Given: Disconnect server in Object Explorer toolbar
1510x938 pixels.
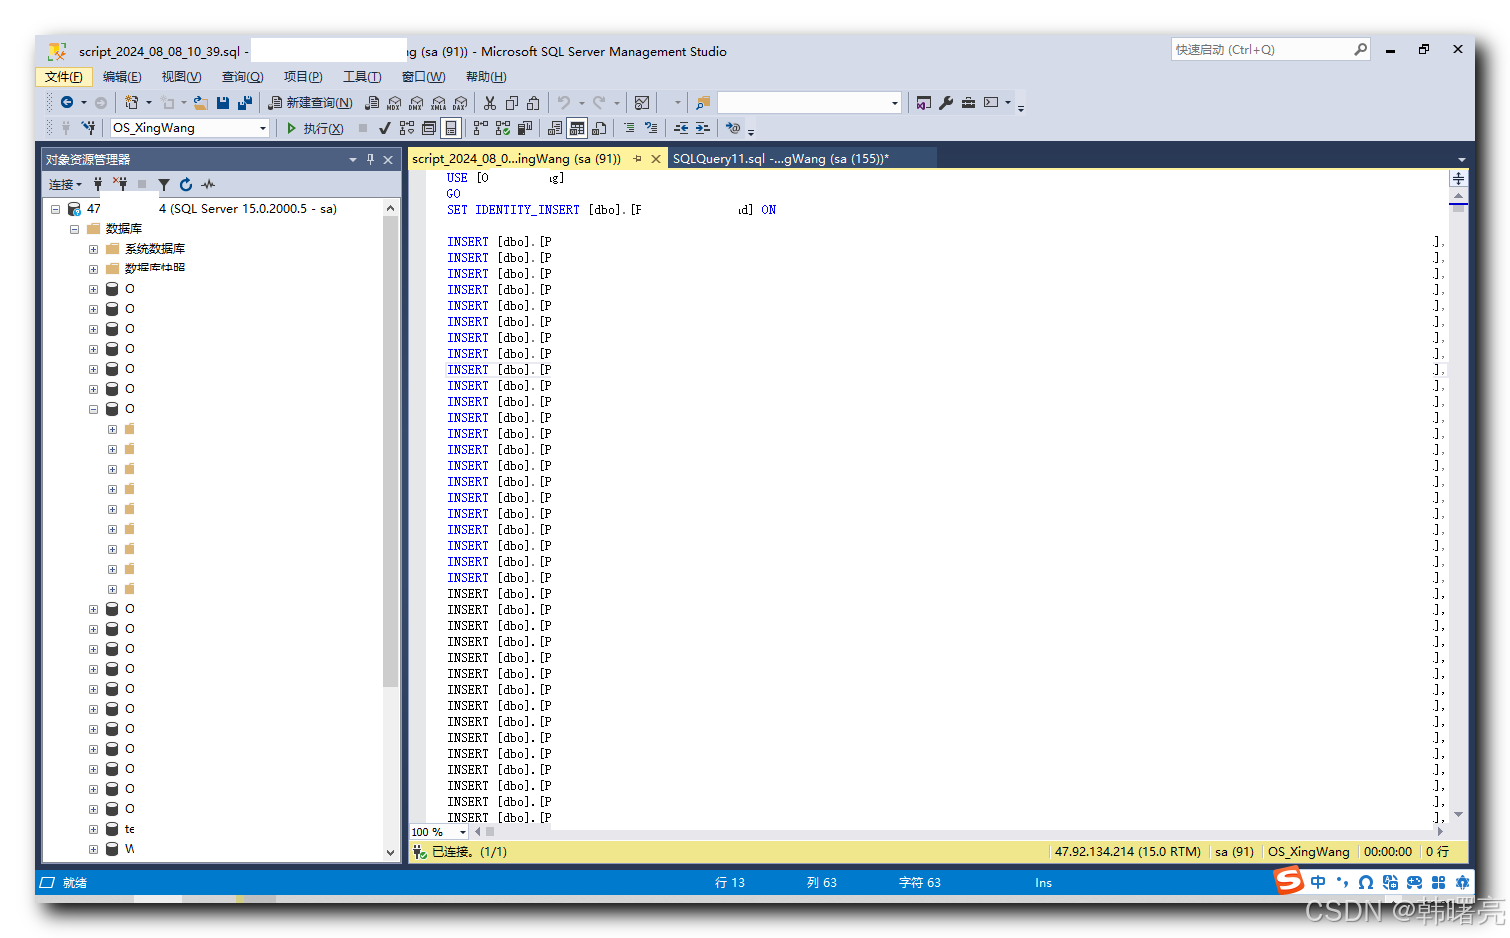Looking at the screenshot, I should coord(120,184).
